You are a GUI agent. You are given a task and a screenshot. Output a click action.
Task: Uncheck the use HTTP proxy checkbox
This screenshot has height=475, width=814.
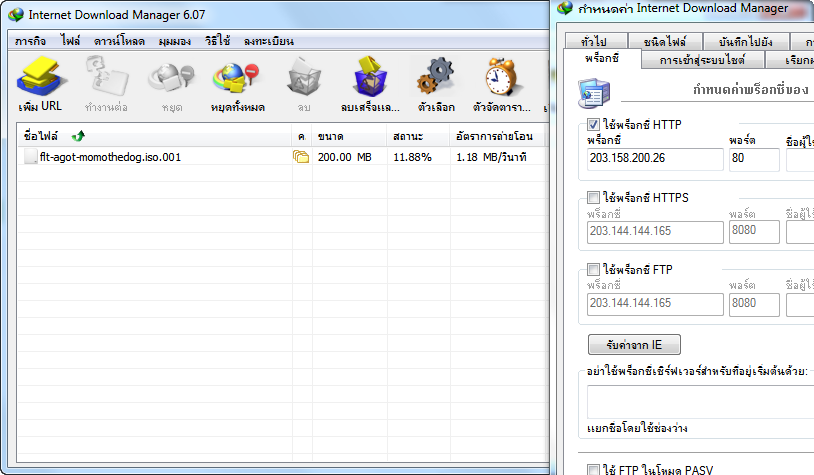(593, 125)
